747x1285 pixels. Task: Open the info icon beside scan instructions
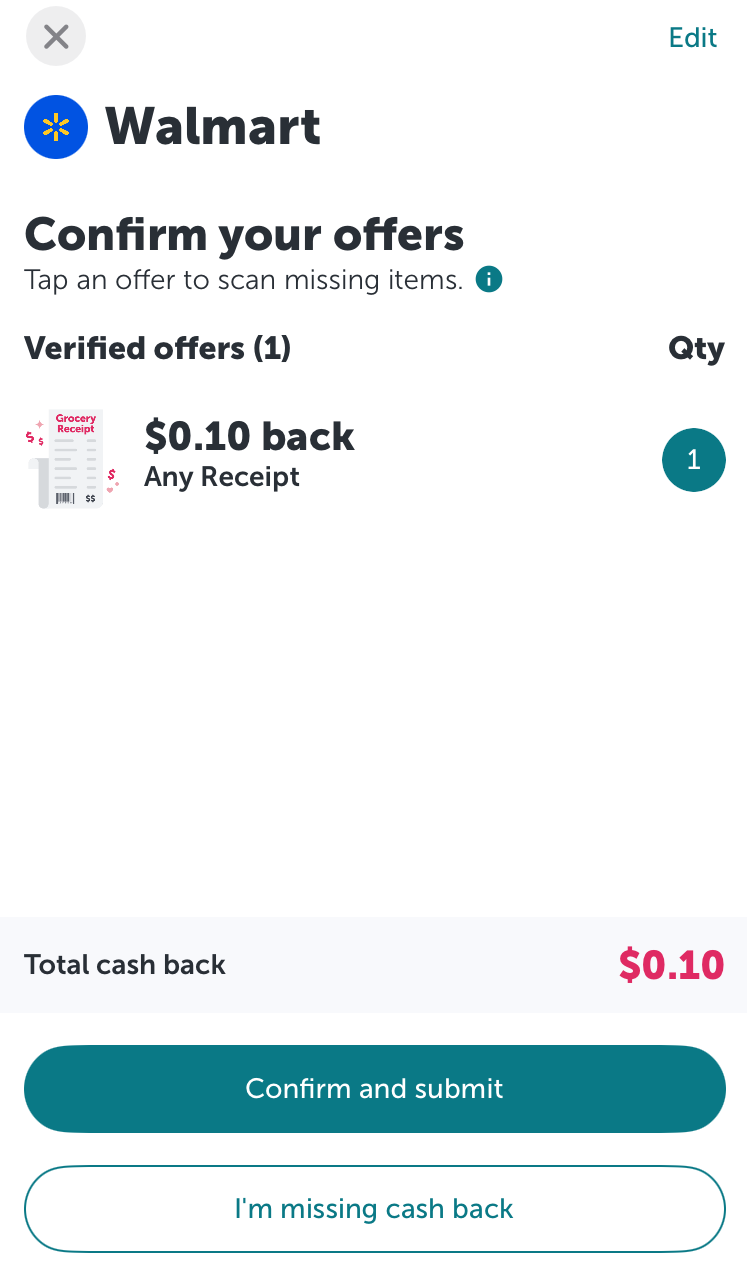click(x=489, y=280)
